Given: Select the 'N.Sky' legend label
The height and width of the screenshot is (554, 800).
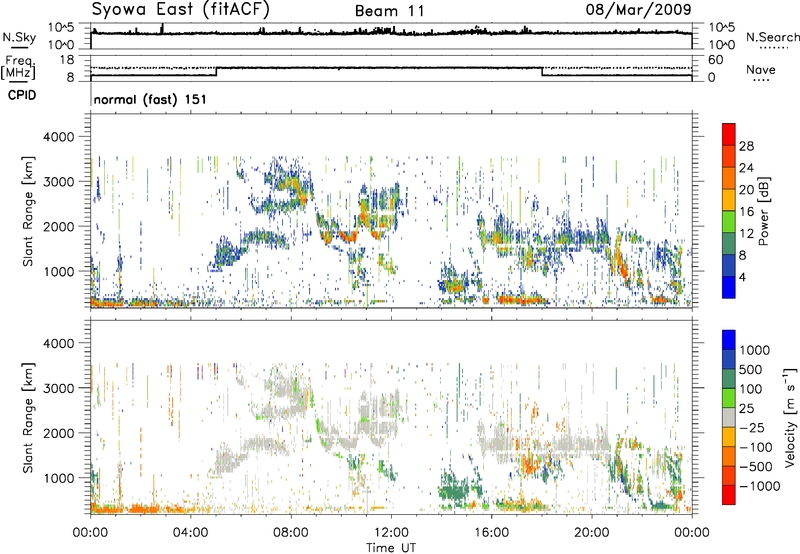Looking at the screenshot, I should coord(19,37).
